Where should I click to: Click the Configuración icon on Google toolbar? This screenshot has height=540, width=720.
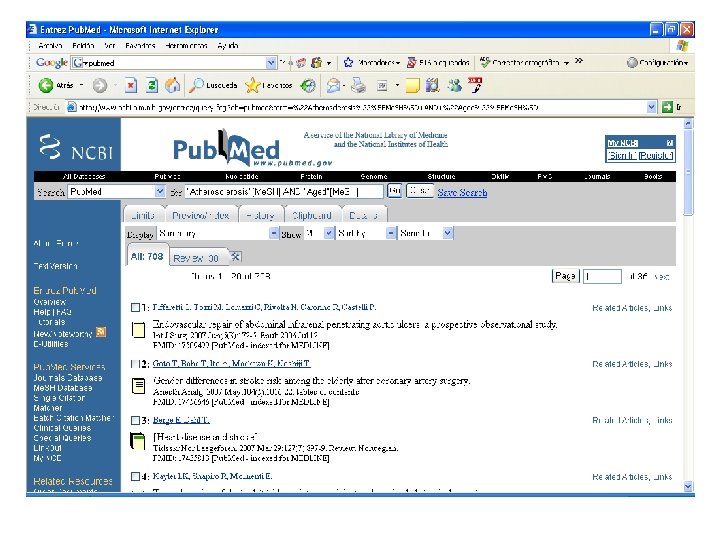(632, 62)
